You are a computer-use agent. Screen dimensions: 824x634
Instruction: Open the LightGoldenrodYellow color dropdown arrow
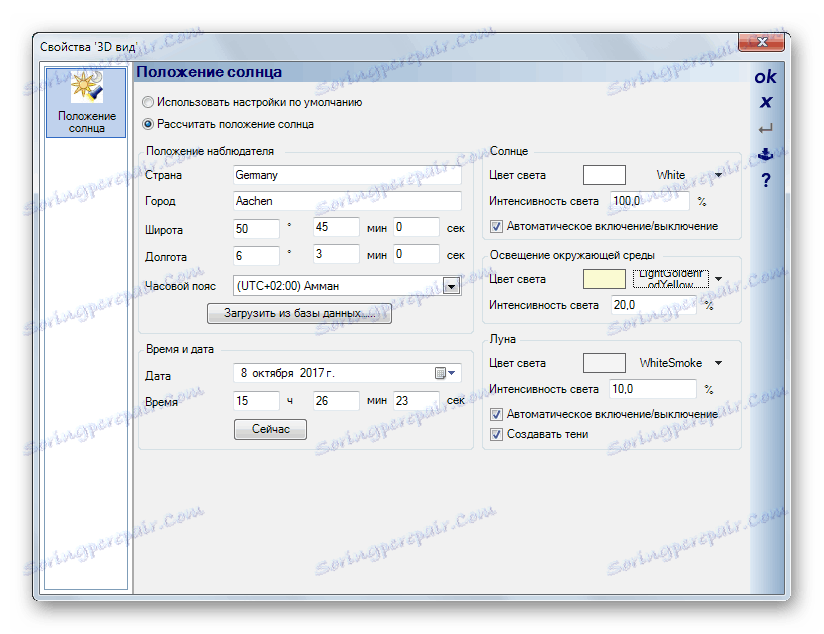[718, 279]
